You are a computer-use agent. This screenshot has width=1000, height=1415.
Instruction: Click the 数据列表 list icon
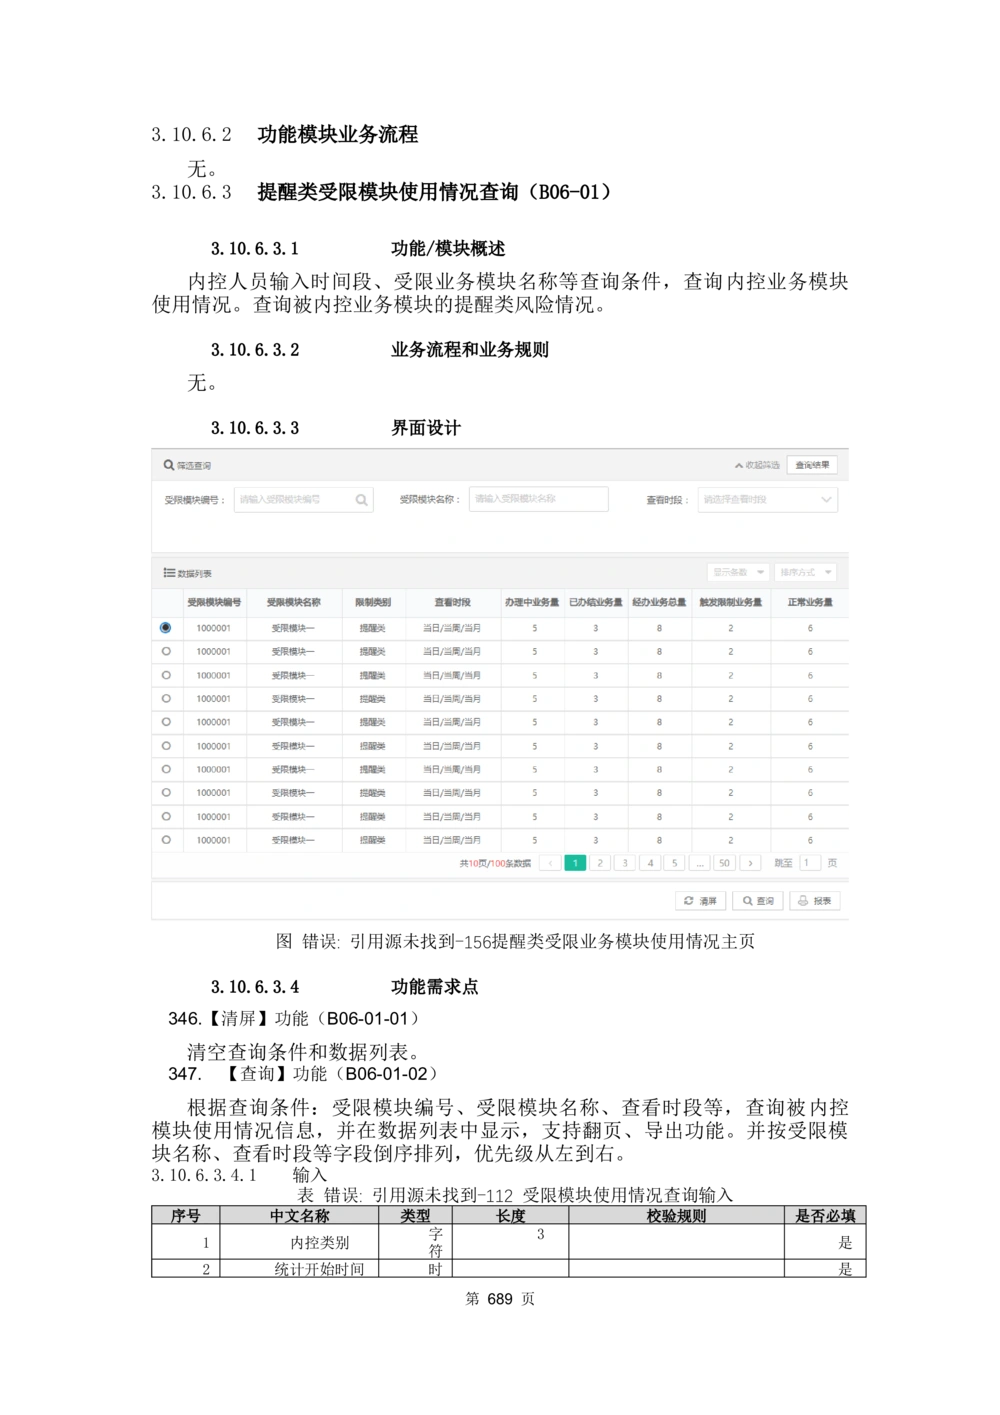coord(169,573)
